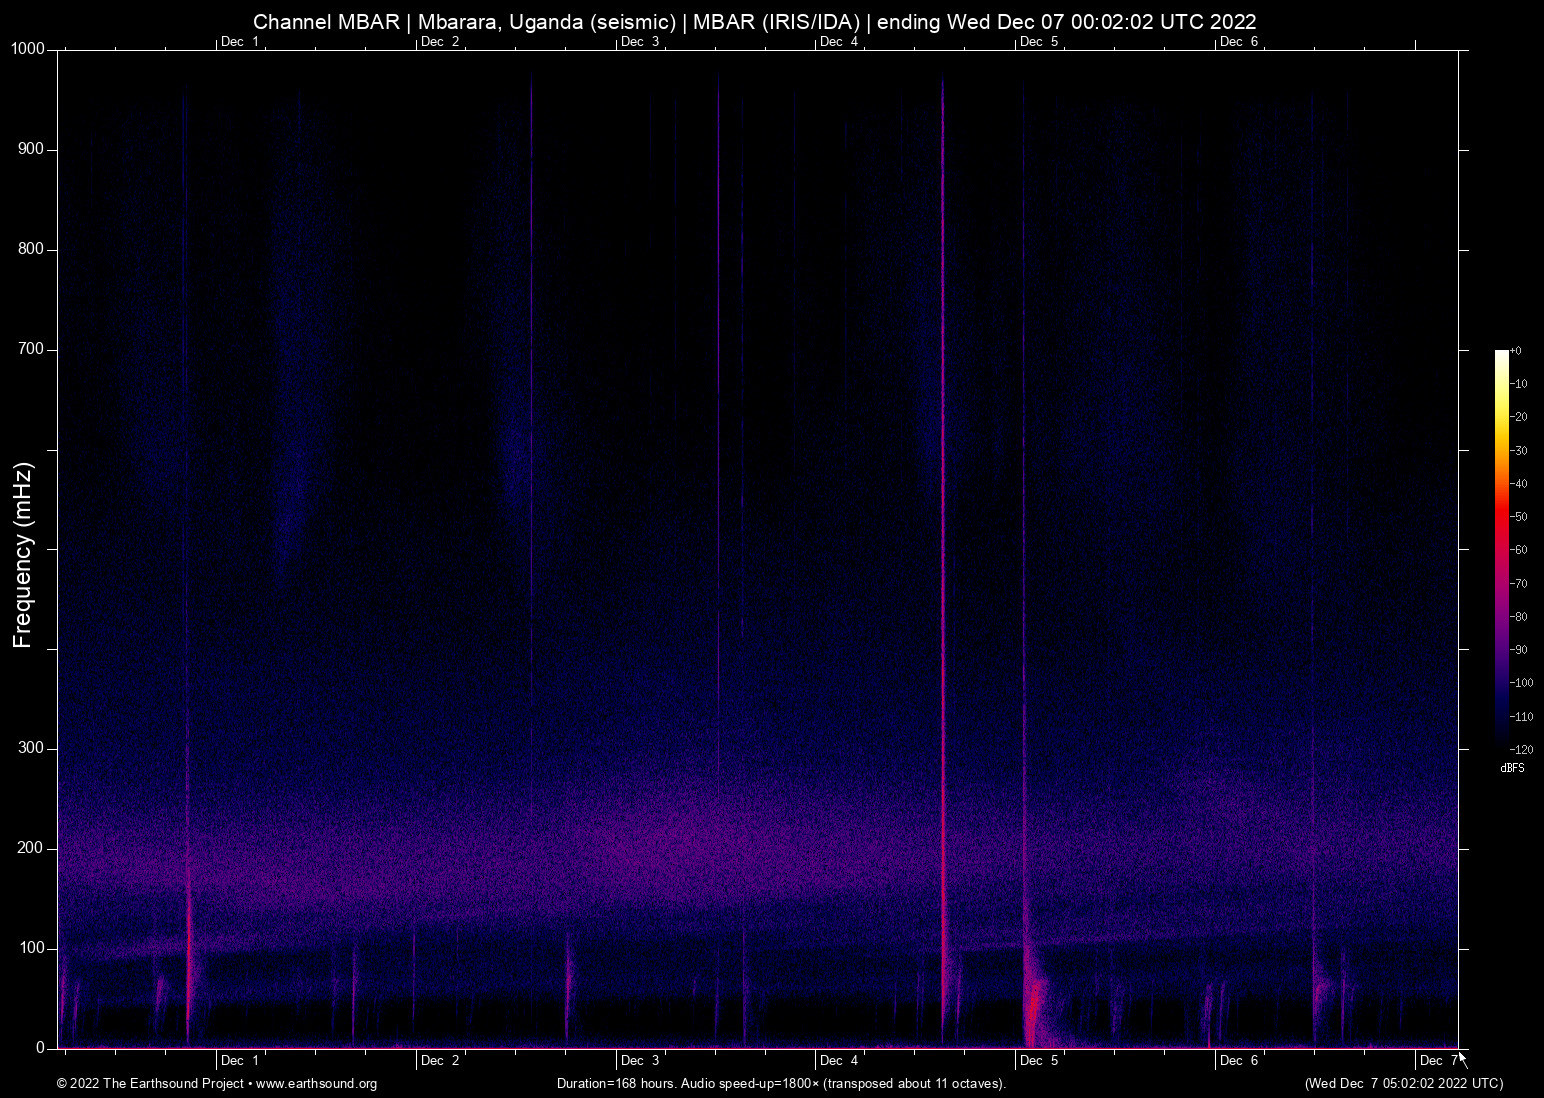Open the www.earthsound.org link in the footer

[316, 1084]
